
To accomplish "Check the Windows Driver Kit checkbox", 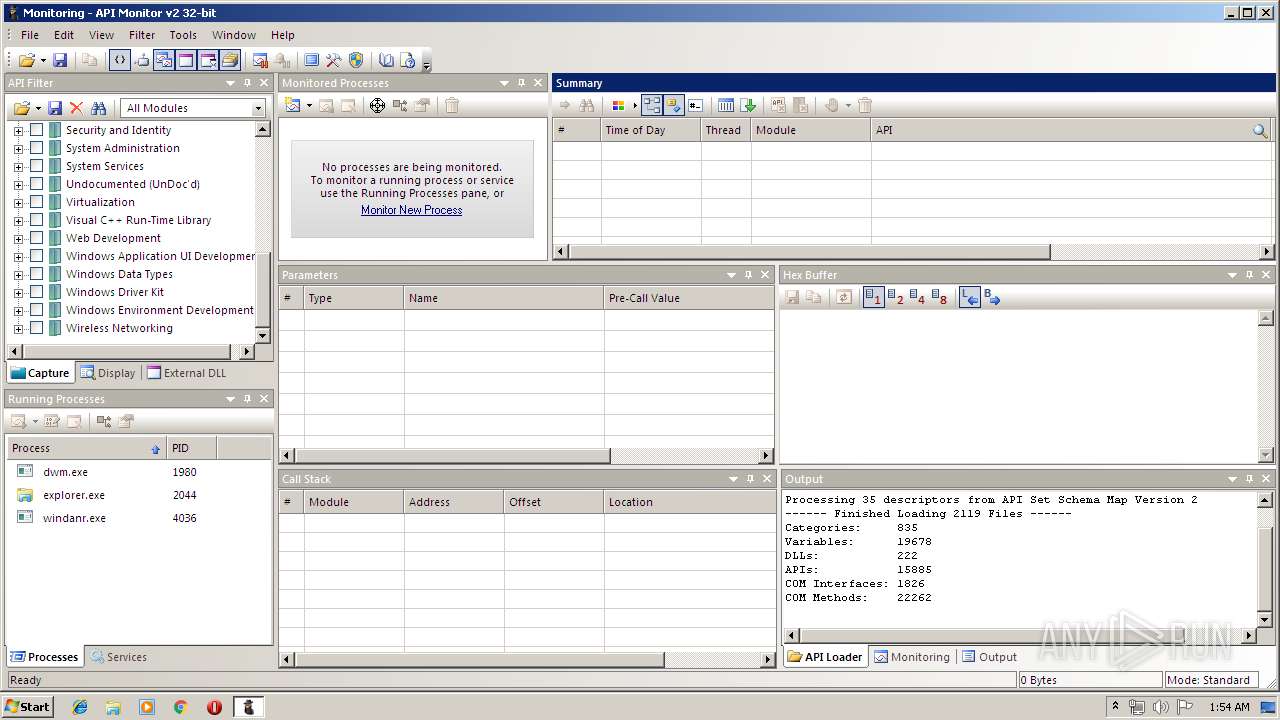I will tap(36, 292).
